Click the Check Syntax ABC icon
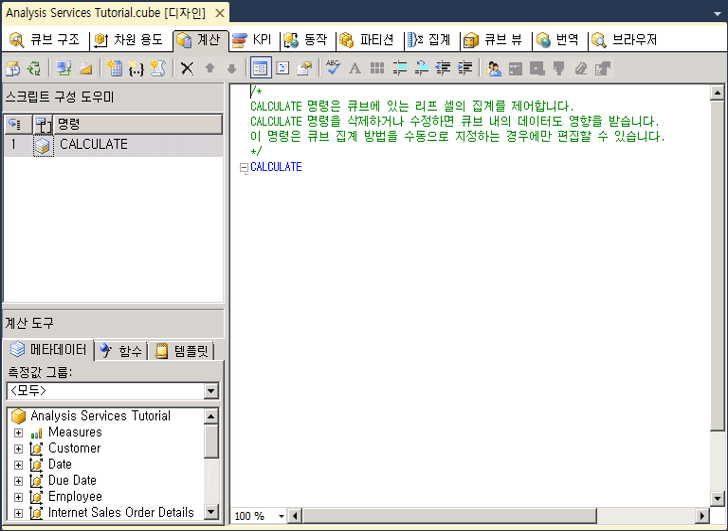 coord(333,68)
